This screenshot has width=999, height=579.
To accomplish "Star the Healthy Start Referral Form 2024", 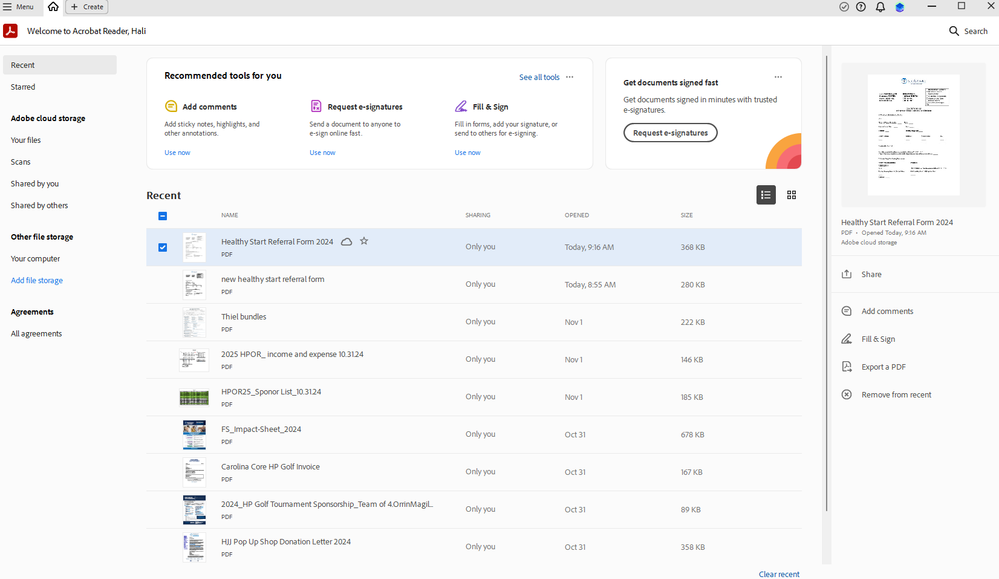I will click(364, 241).
